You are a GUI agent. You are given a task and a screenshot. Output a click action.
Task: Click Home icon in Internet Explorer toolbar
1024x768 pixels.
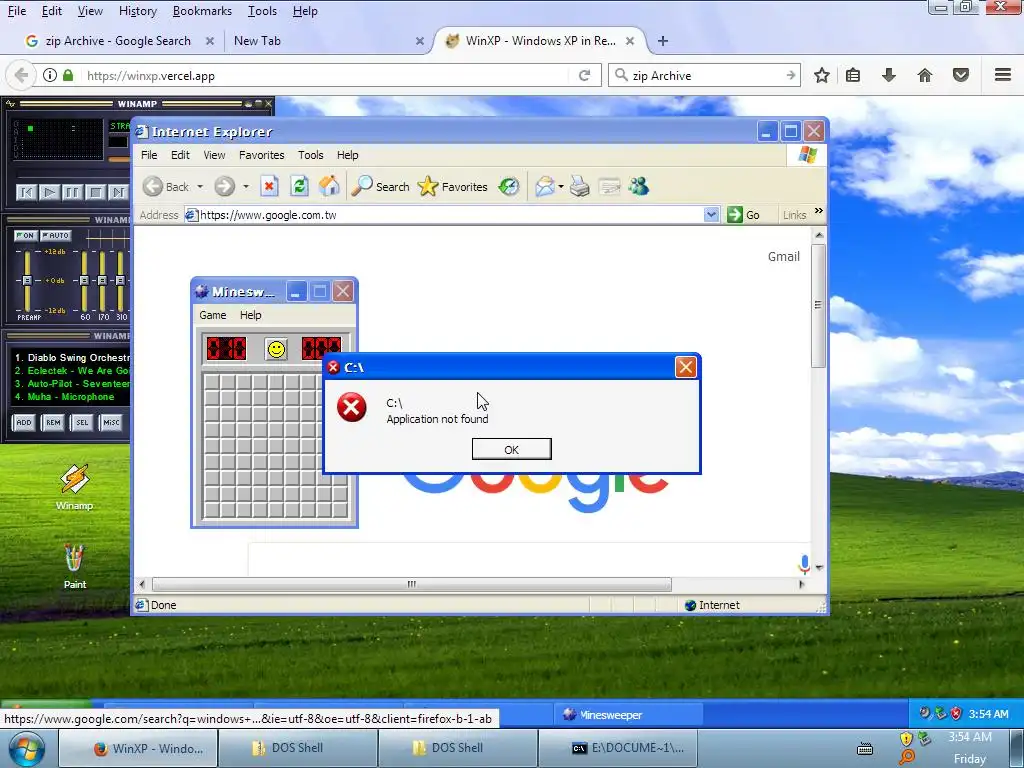tap(329, 187)
